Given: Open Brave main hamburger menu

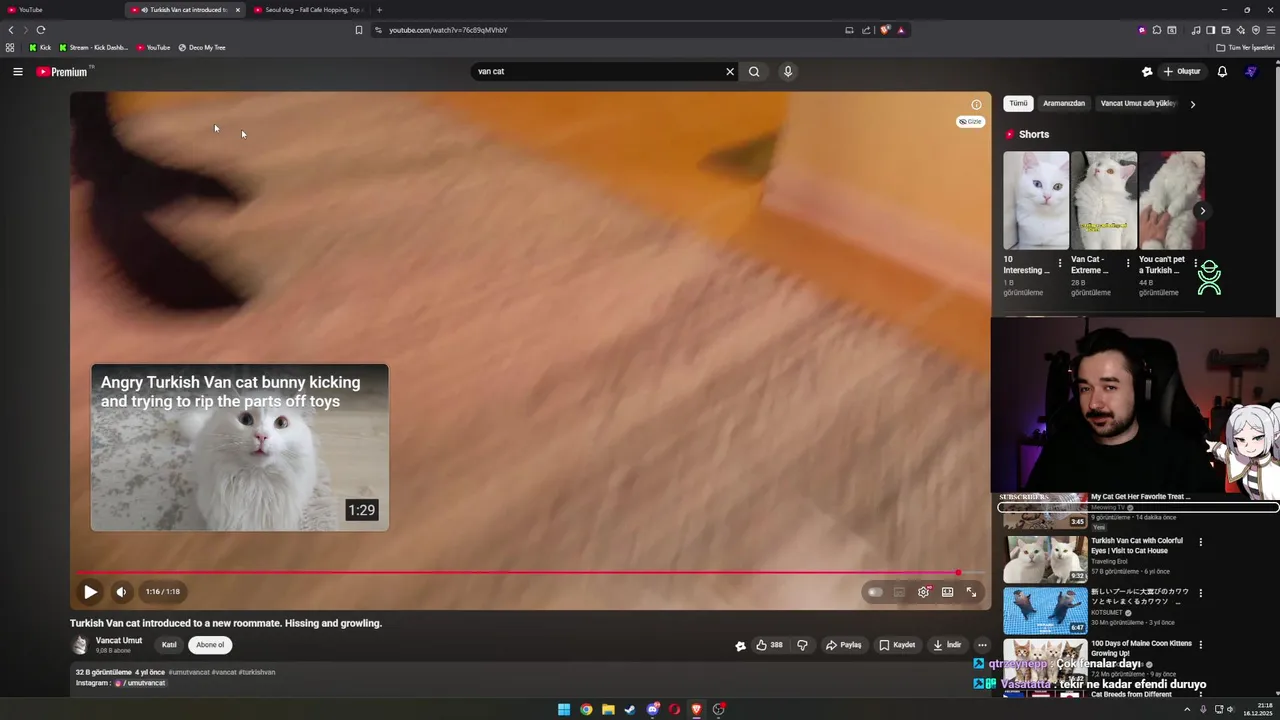Looking at the screenshot, I should (x=1271, y=30).
